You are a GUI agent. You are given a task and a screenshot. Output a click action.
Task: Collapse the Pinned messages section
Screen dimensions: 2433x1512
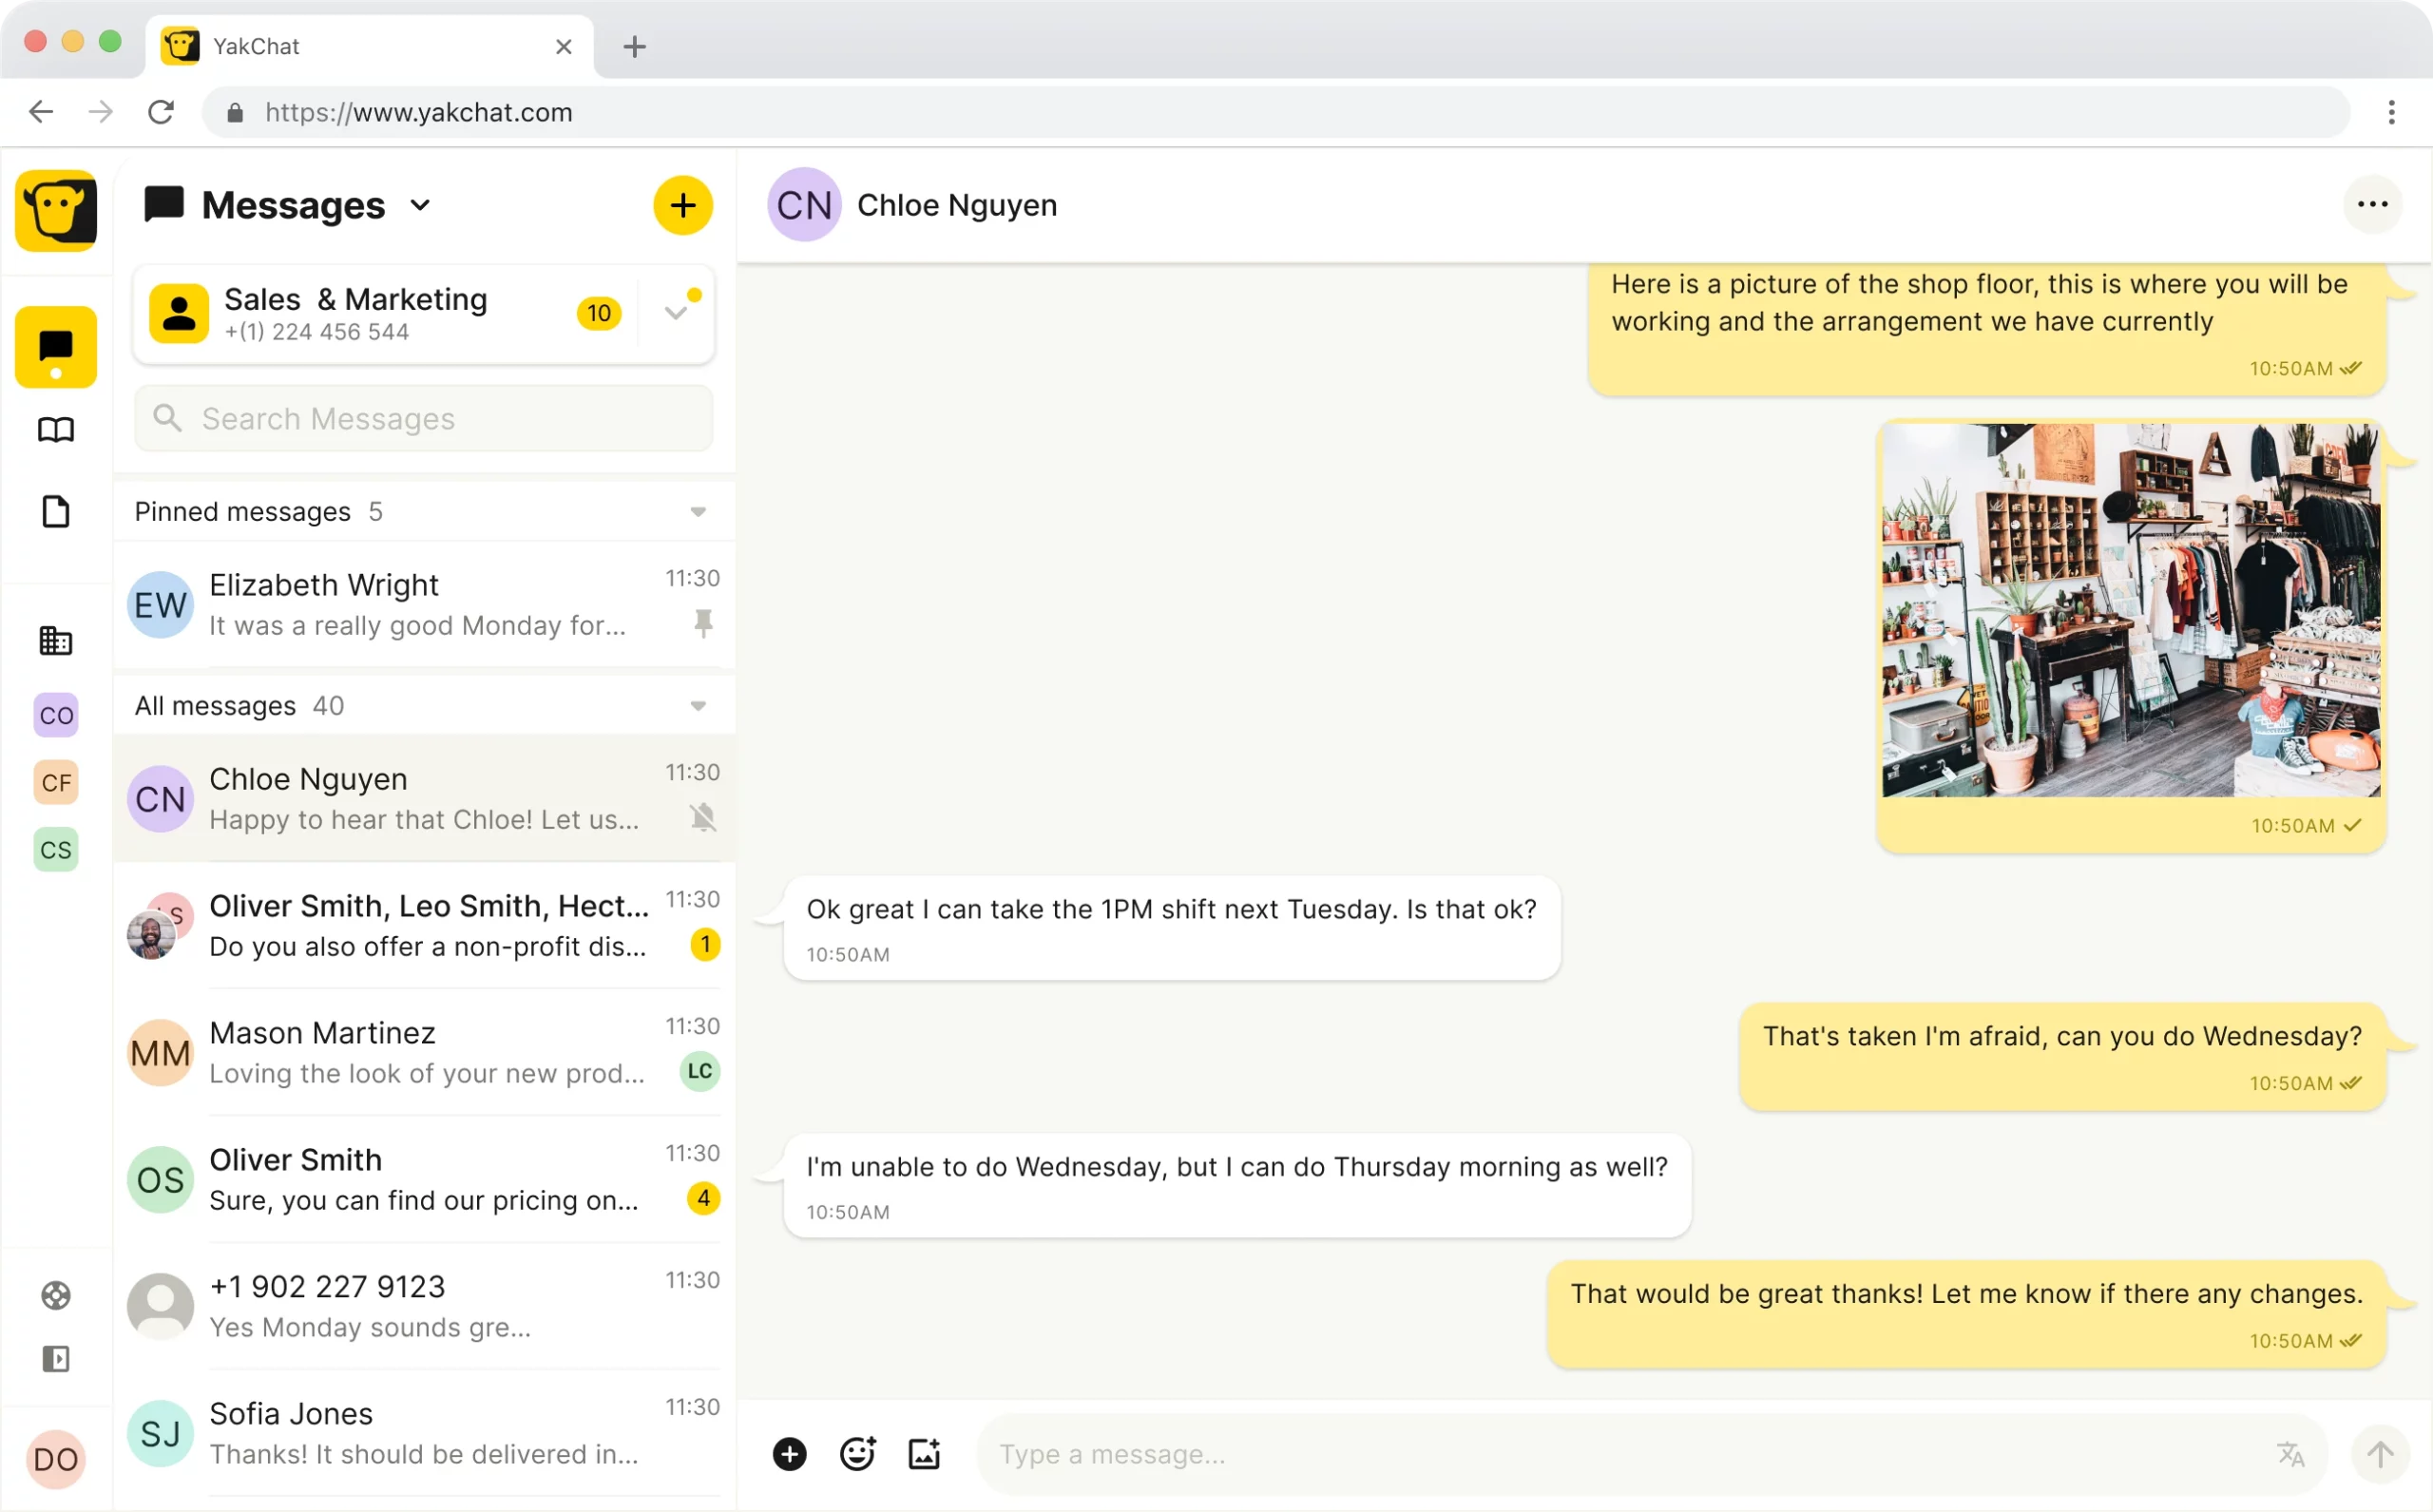point(697,511)
